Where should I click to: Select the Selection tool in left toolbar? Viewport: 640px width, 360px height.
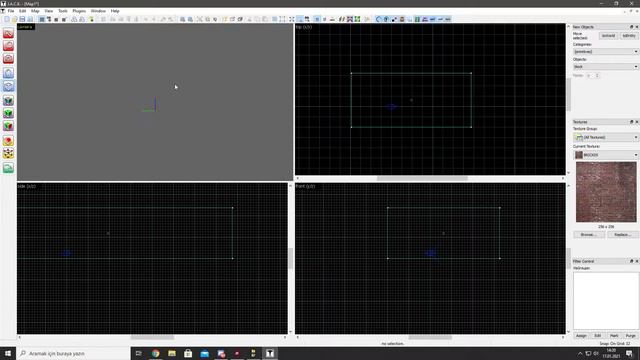[x=9, y=33]
